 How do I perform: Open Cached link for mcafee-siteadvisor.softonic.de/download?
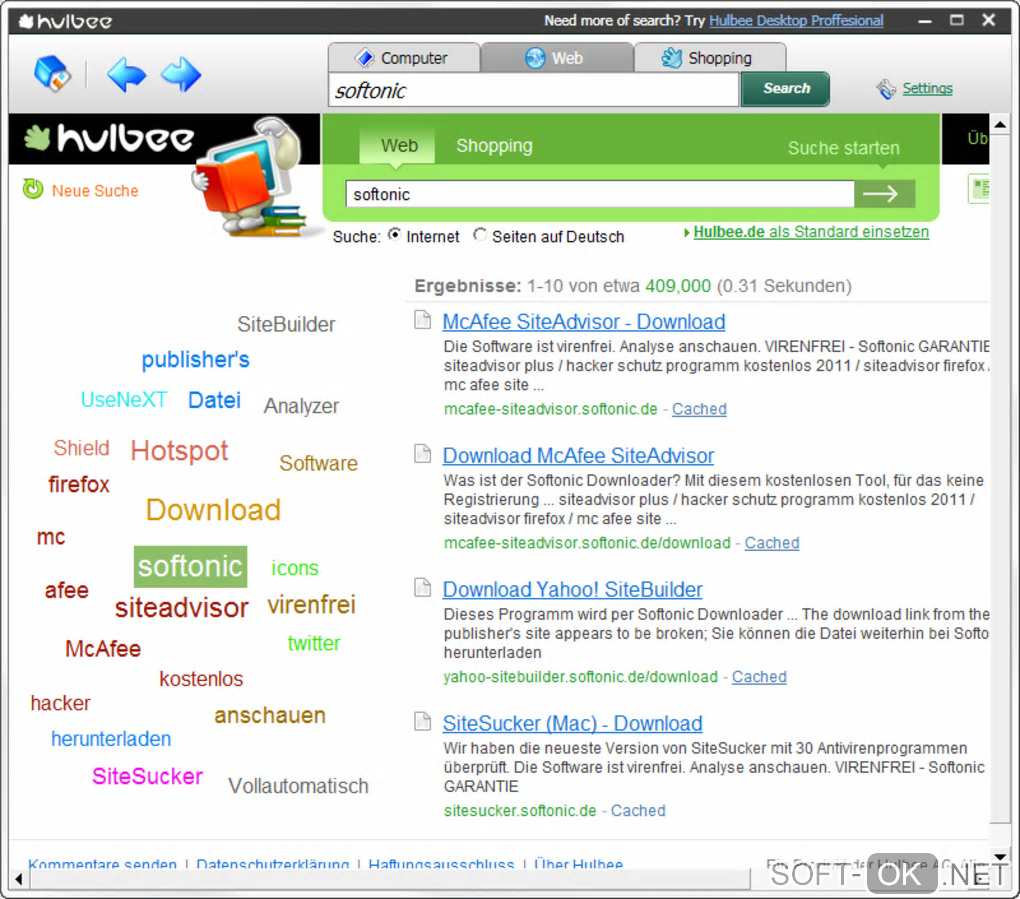coord(772,543)
